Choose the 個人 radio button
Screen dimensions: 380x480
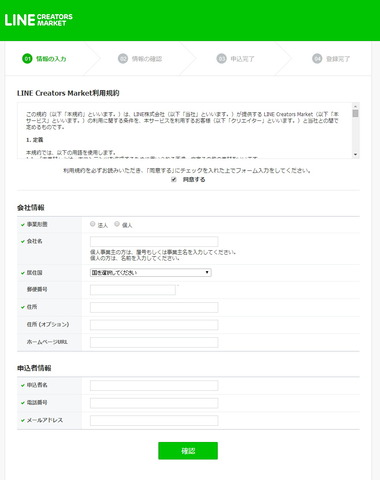(x=117, y=224)
